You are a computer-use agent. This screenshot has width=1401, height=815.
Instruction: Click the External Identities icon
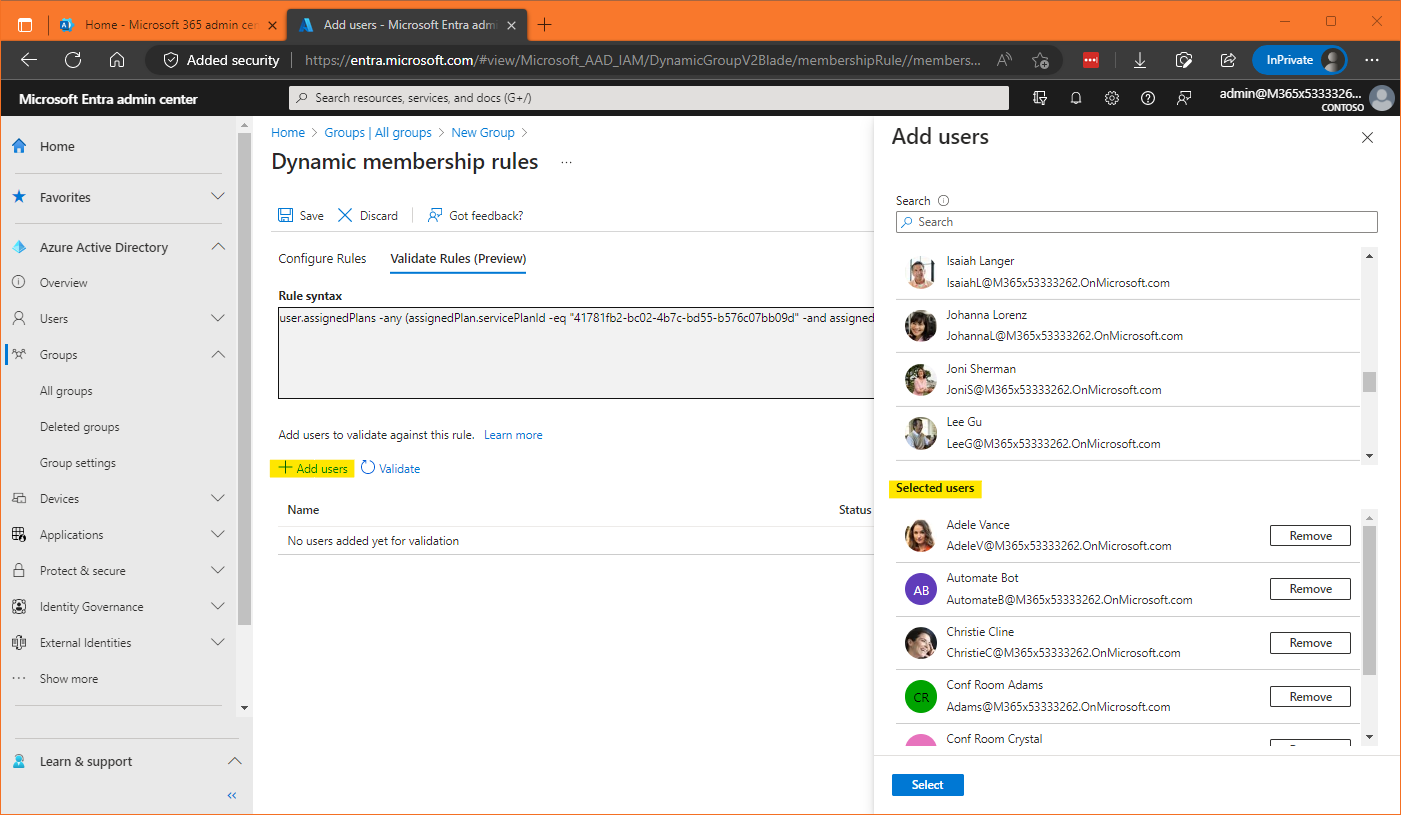tap(19, 643)
